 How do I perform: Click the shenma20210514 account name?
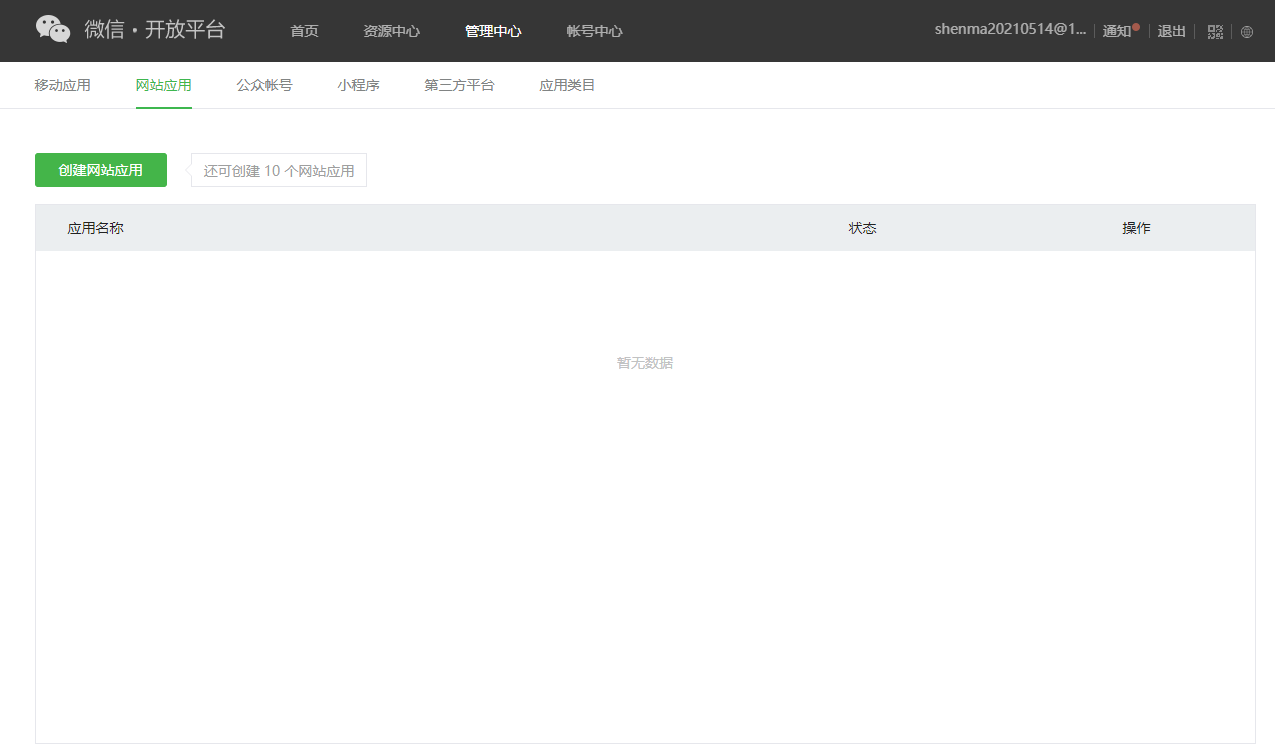coord(1010,30)
